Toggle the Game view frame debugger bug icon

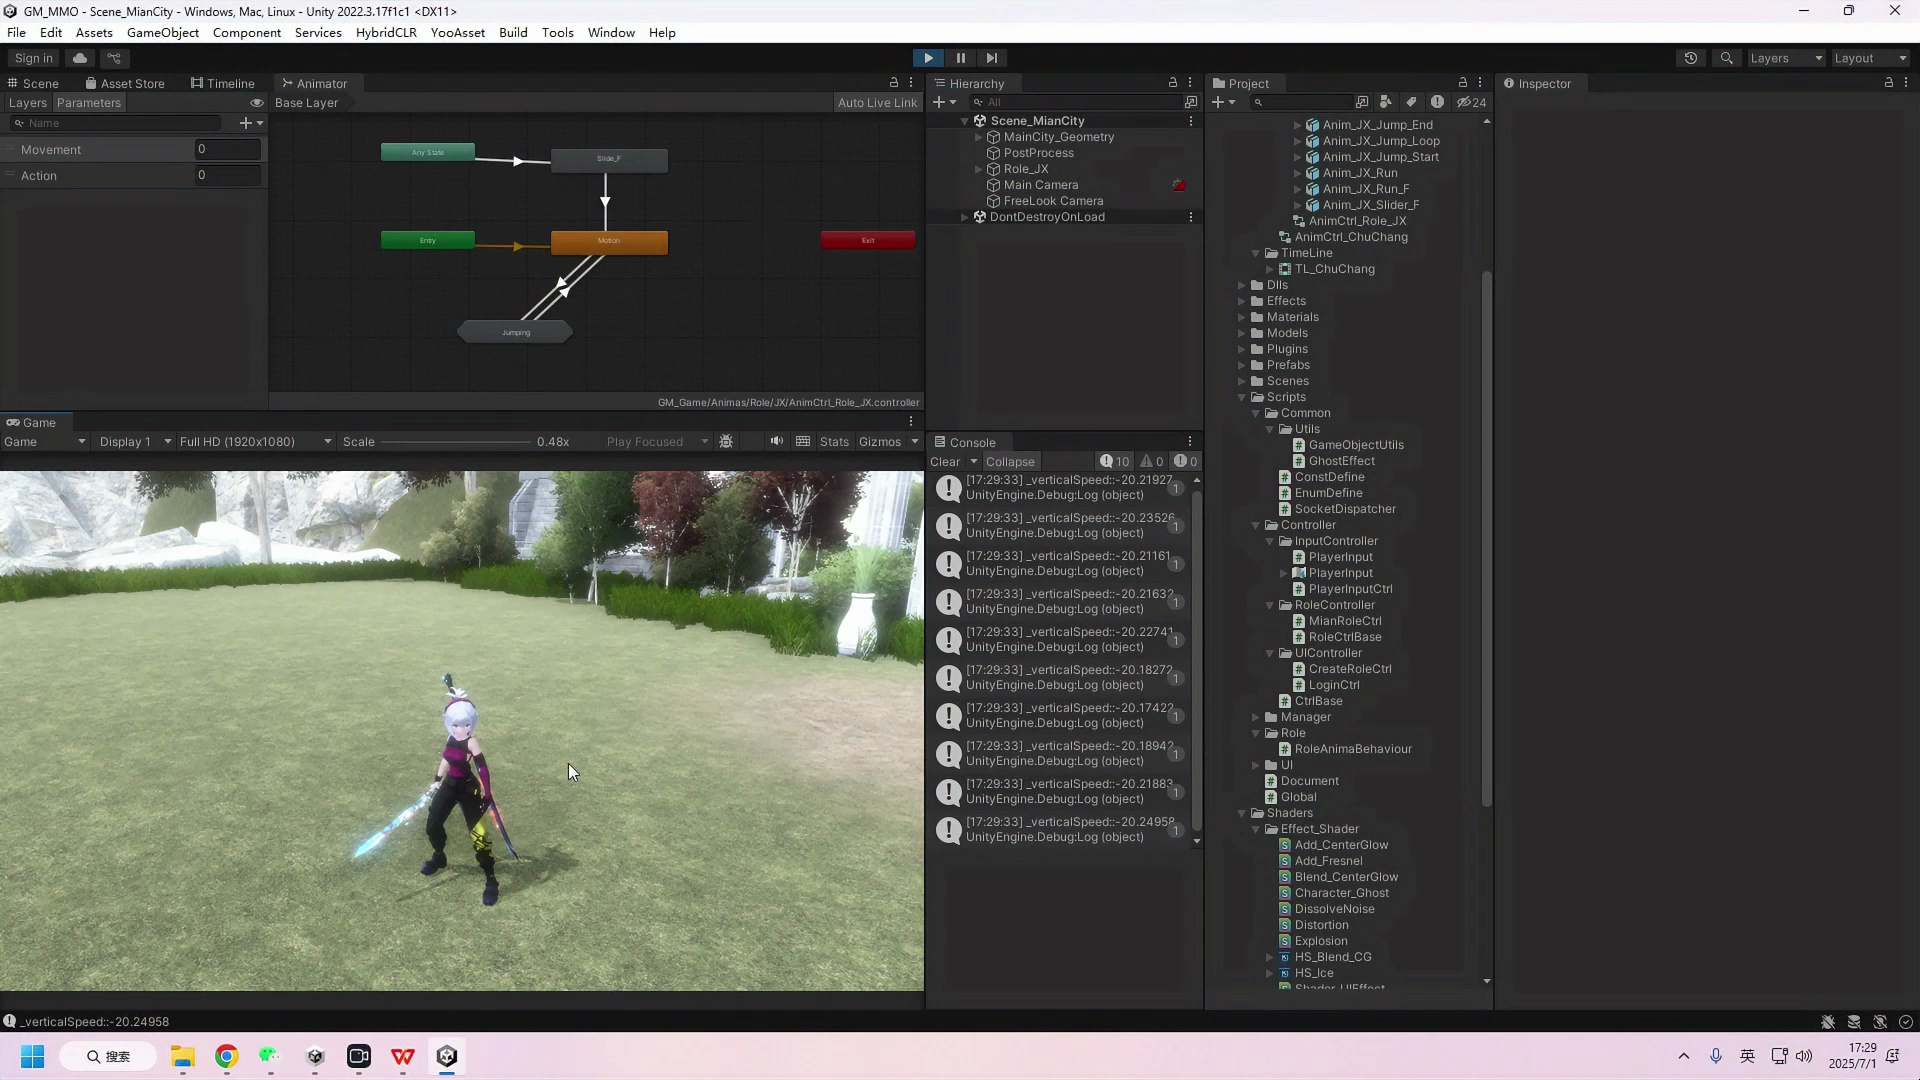pyautogui.click(x=727, y=441)
